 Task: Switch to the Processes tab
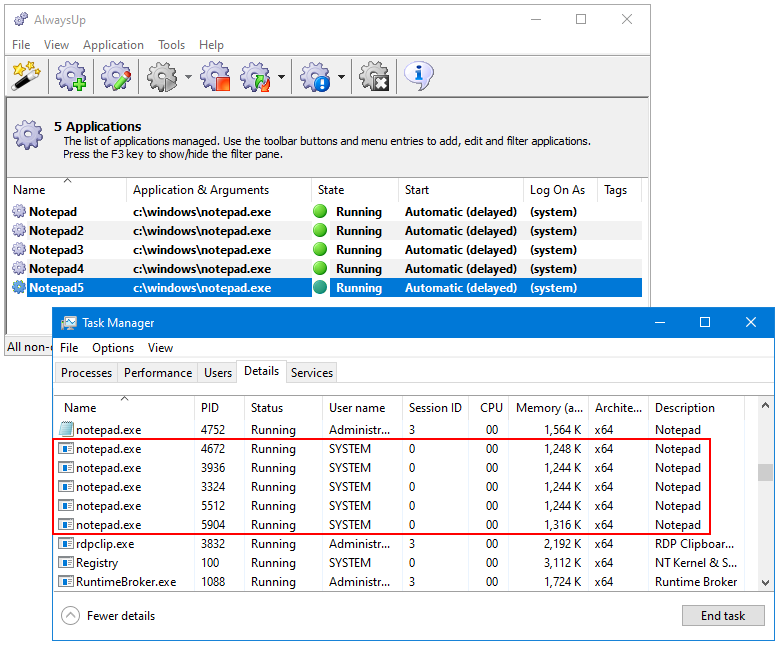tap(87, 372)
